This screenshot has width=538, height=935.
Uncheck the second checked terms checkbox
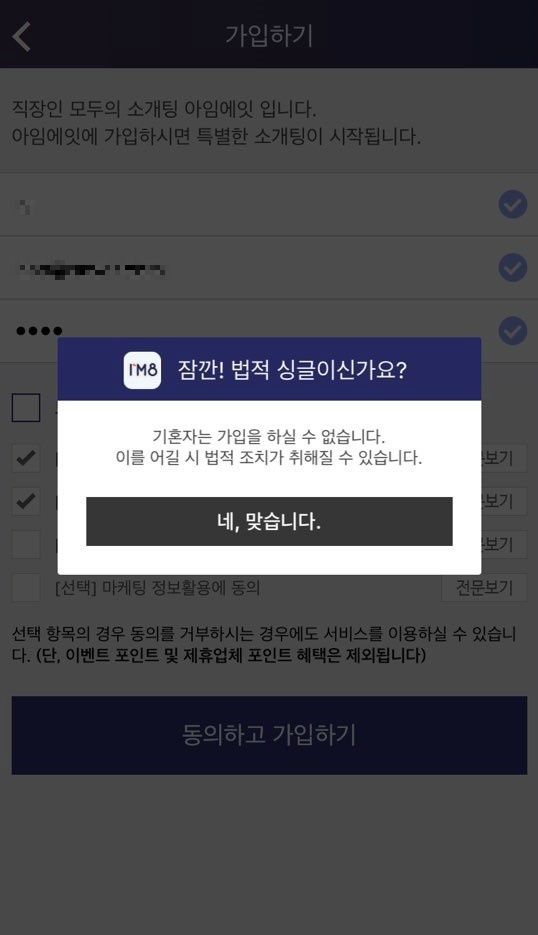[x=26, y=501]
